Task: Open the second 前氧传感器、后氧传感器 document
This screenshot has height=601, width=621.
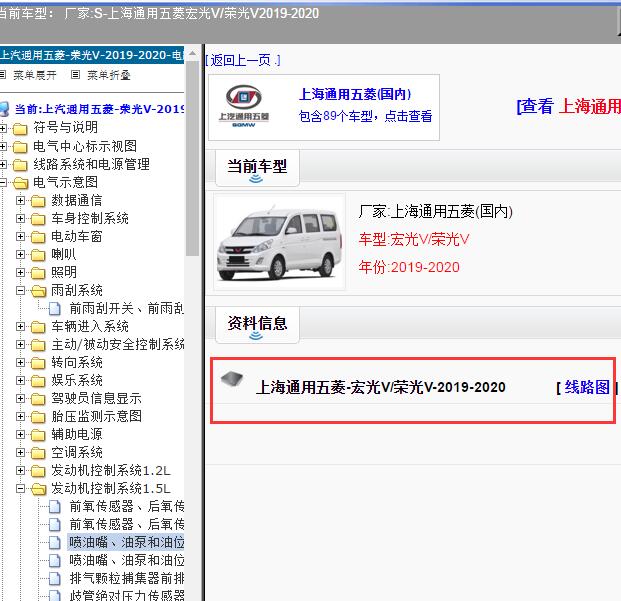Action: (x=127, y=525)
